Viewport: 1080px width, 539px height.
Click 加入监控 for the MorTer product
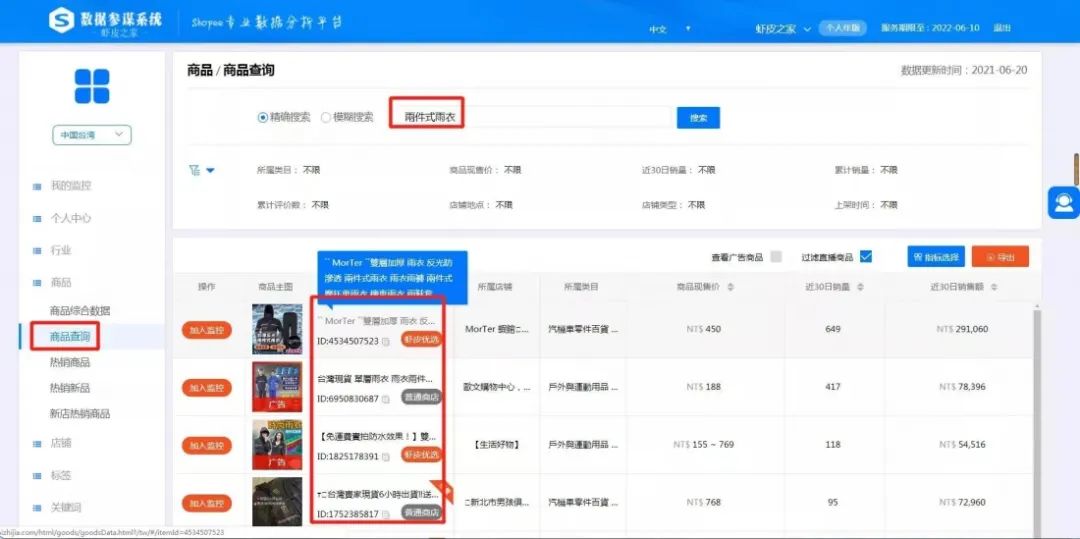[x=207, y=330]
